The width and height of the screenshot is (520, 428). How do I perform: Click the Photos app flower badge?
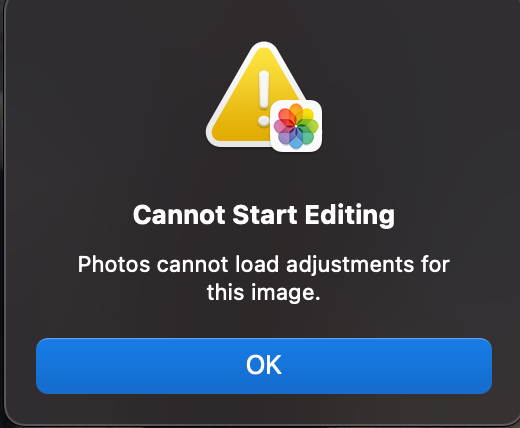(x=296, y=126)
